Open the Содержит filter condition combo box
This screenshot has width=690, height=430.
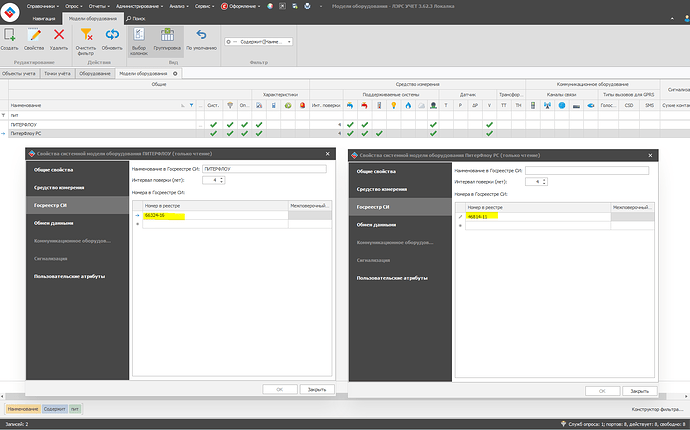258,41
